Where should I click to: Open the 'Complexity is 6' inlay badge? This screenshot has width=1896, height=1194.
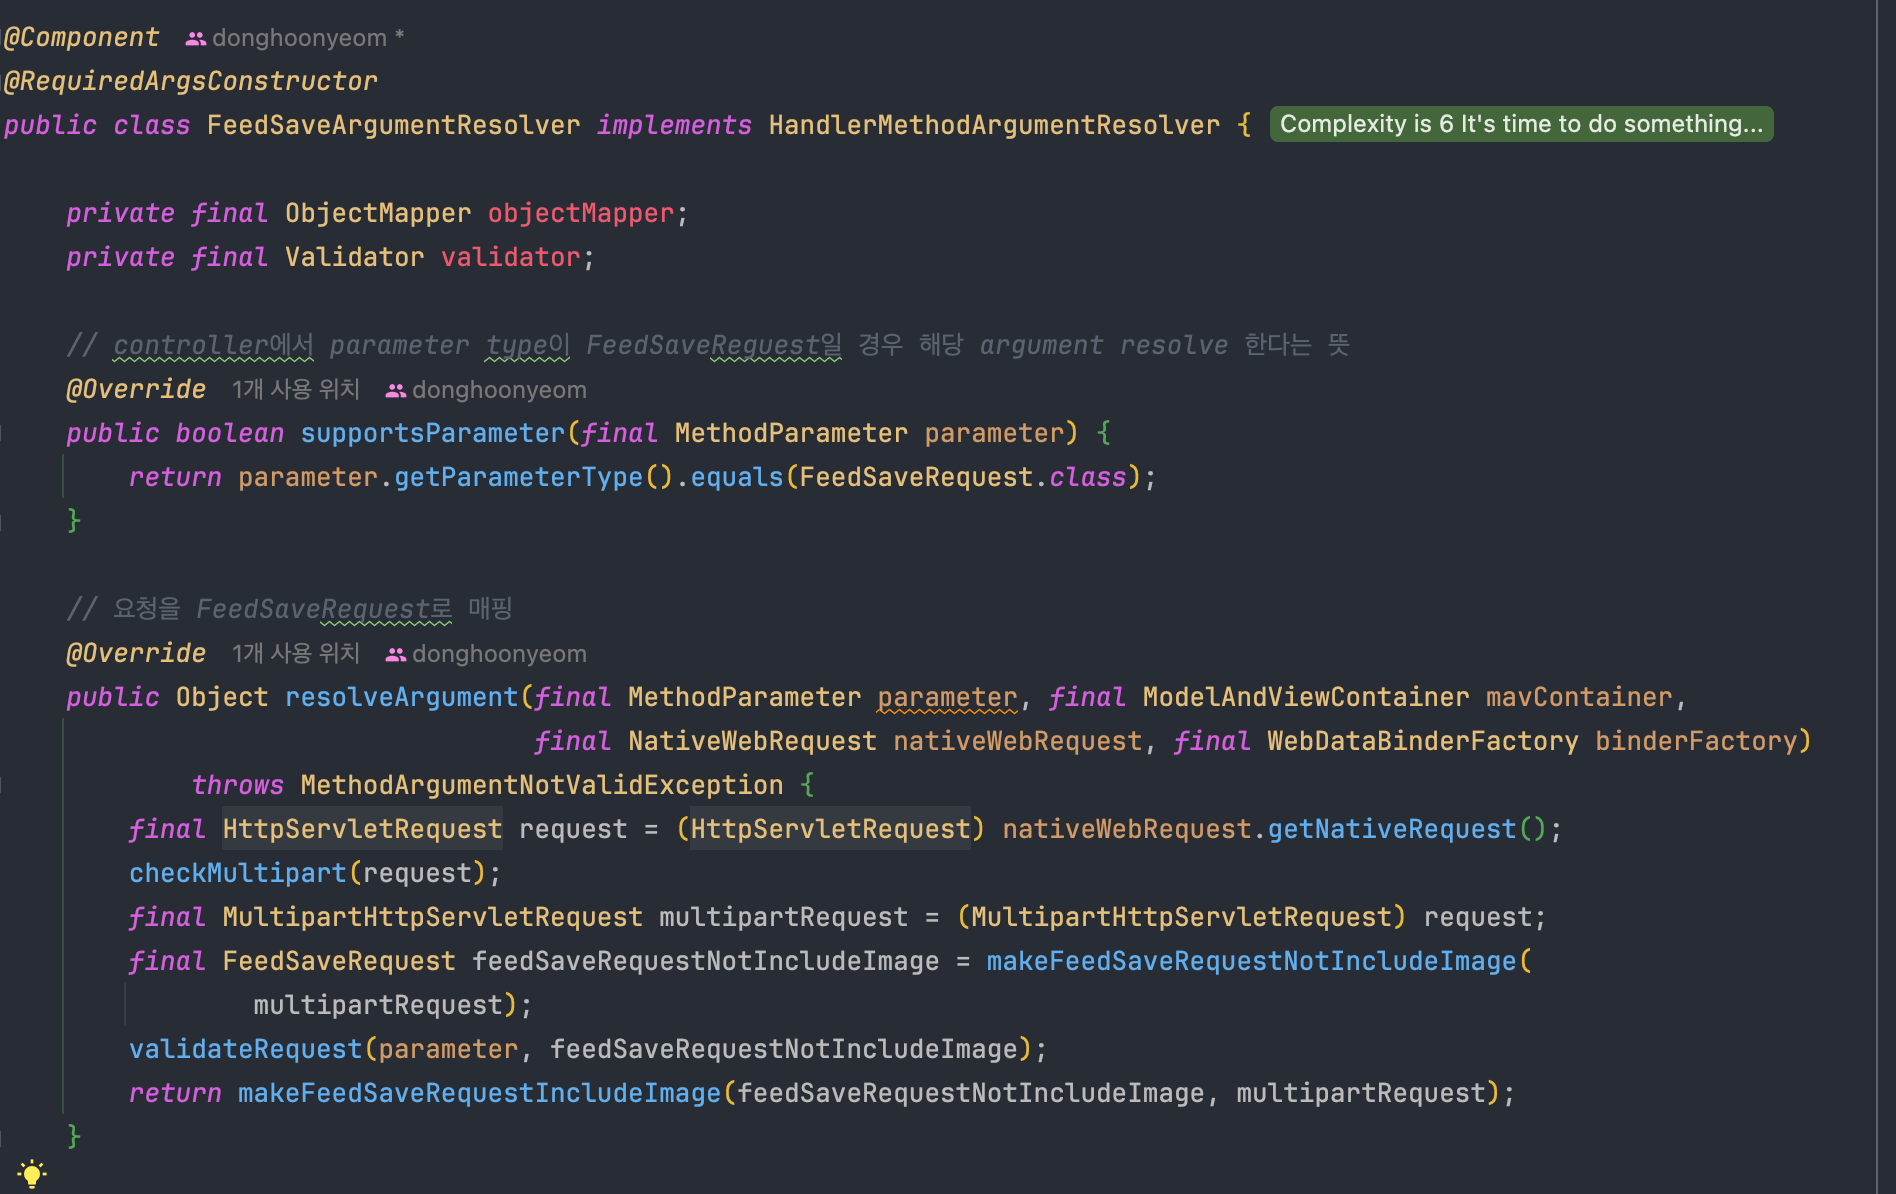coord(1520,124)
